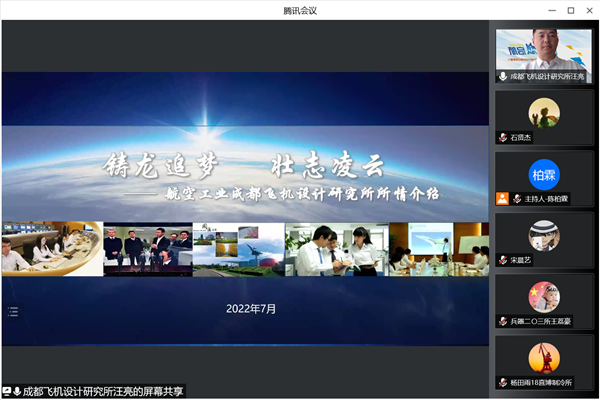The image size is (600, 400).
Task: Click the slide title 铸龙追梦 壮志凌云
Action: [244, 166]
